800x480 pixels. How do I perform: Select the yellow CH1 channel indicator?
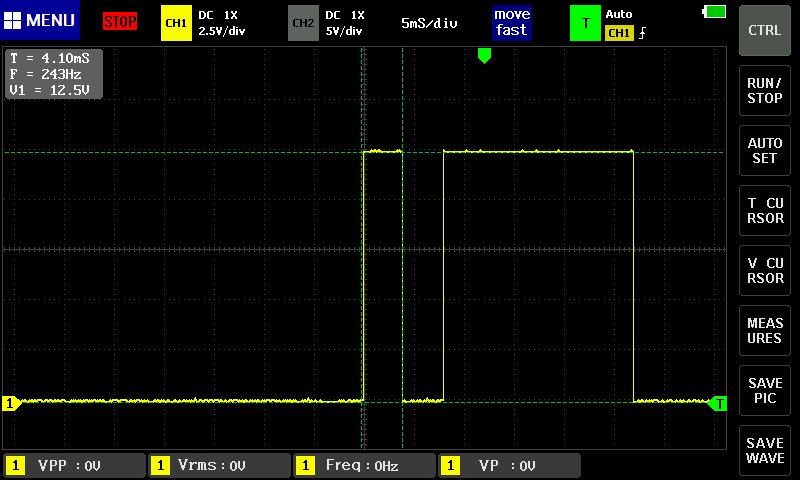(x=176, y=23)
